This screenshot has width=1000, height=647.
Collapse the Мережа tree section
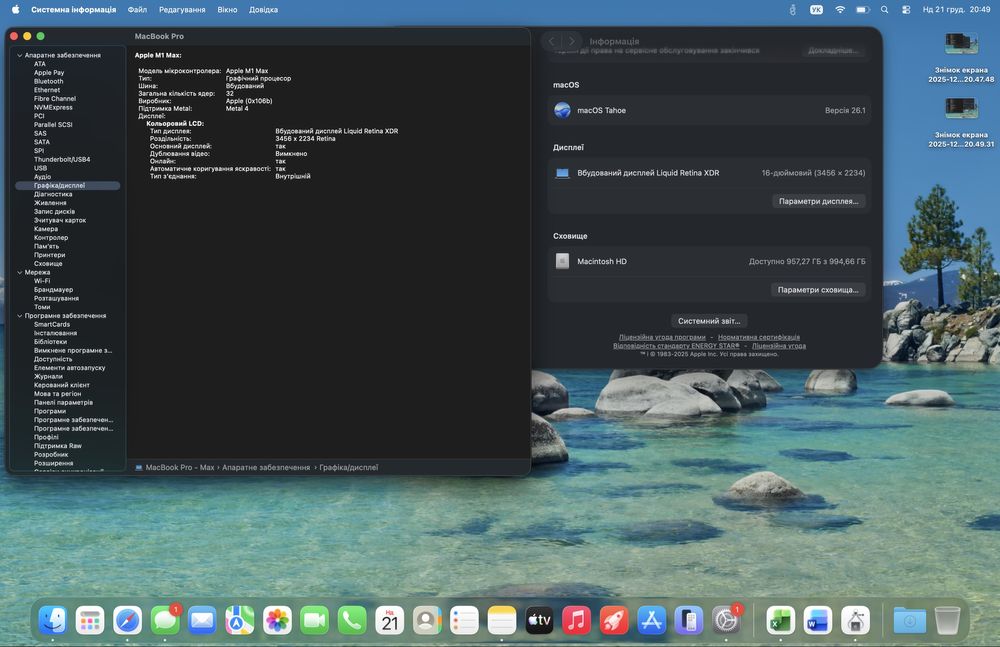[19, 272]
